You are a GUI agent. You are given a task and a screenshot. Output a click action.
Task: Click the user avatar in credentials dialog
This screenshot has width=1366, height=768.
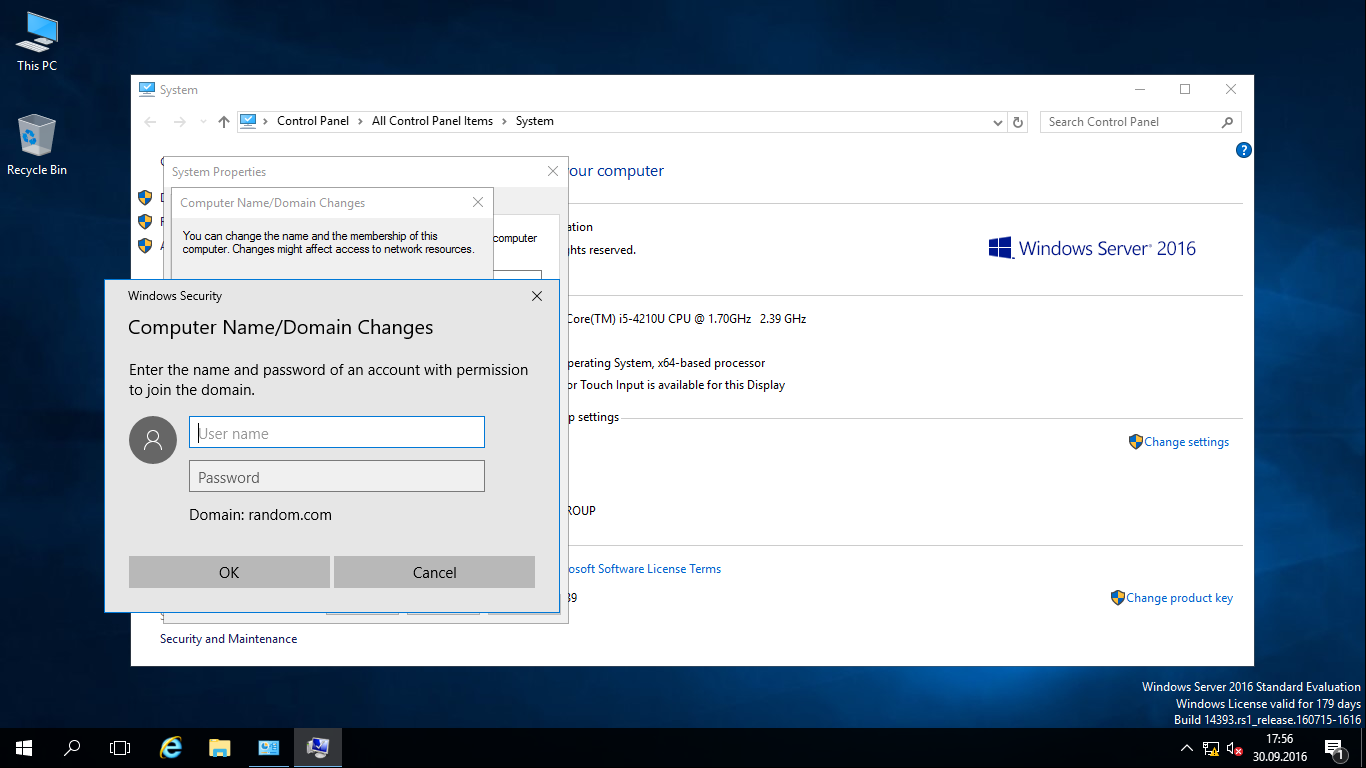(x=153, y=439)
